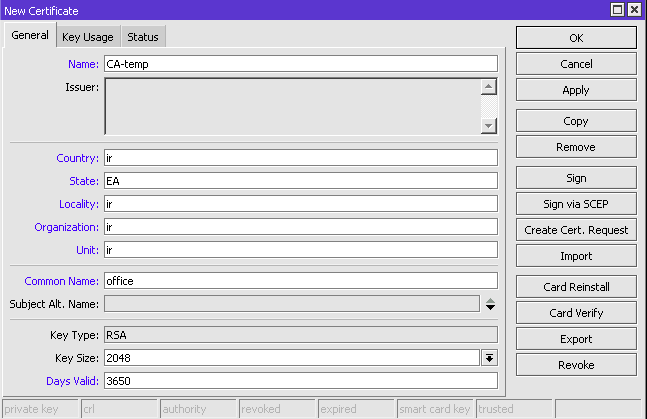647x419 pixels.
Task: Click the Sign button
Action: click(x=576, y=178)
